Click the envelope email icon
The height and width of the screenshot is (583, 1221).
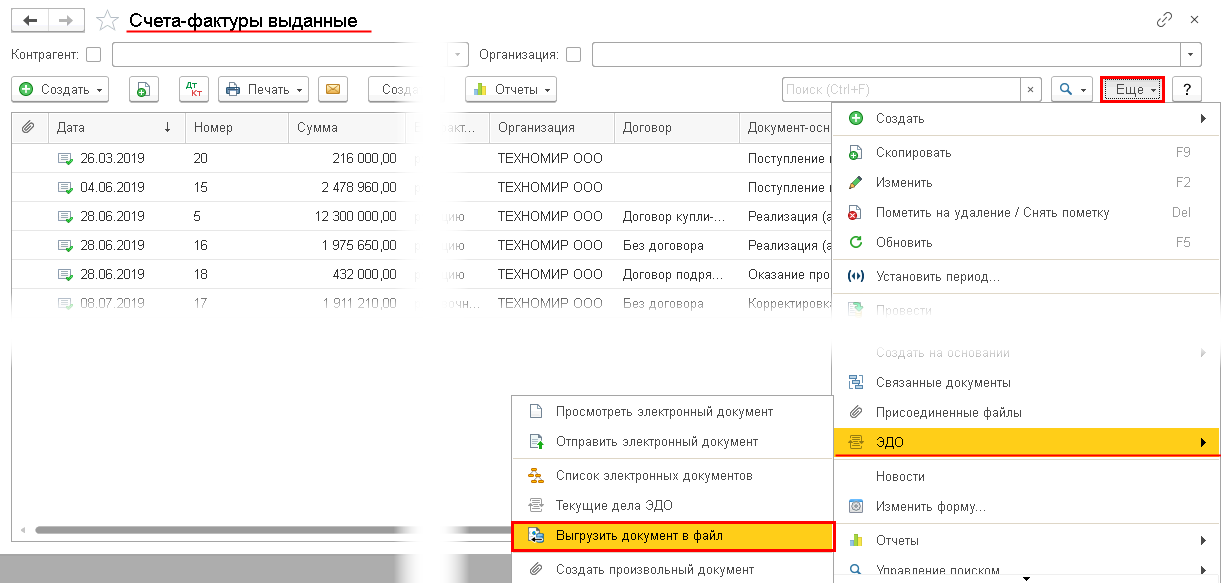(x=333, y=89)
